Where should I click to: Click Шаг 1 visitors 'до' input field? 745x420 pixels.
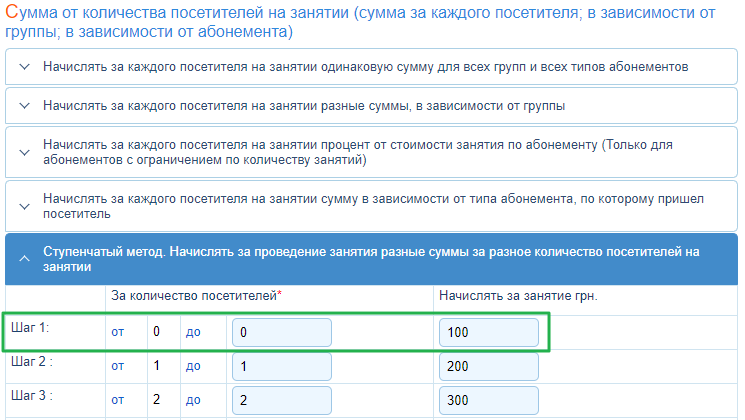point(281,332)
